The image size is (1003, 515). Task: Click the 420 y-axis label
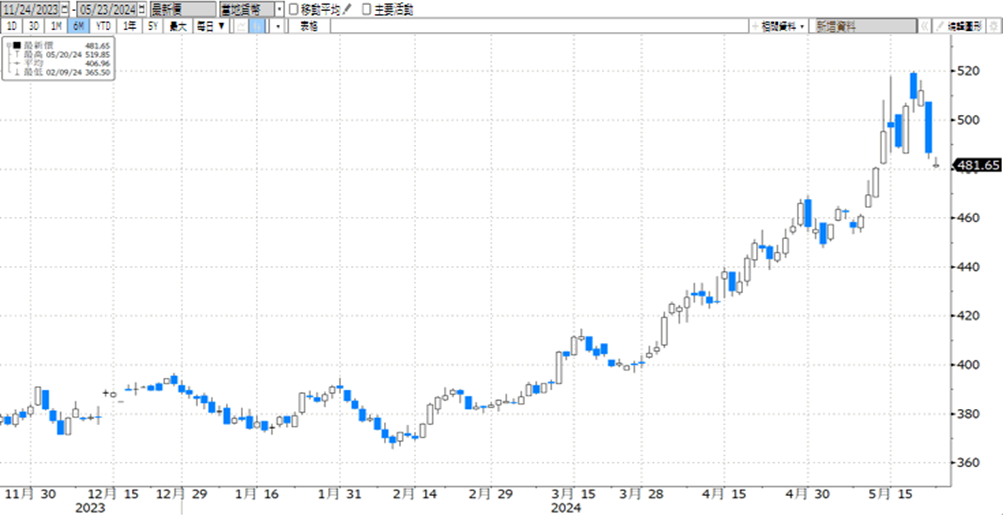(x=970, y=316)
